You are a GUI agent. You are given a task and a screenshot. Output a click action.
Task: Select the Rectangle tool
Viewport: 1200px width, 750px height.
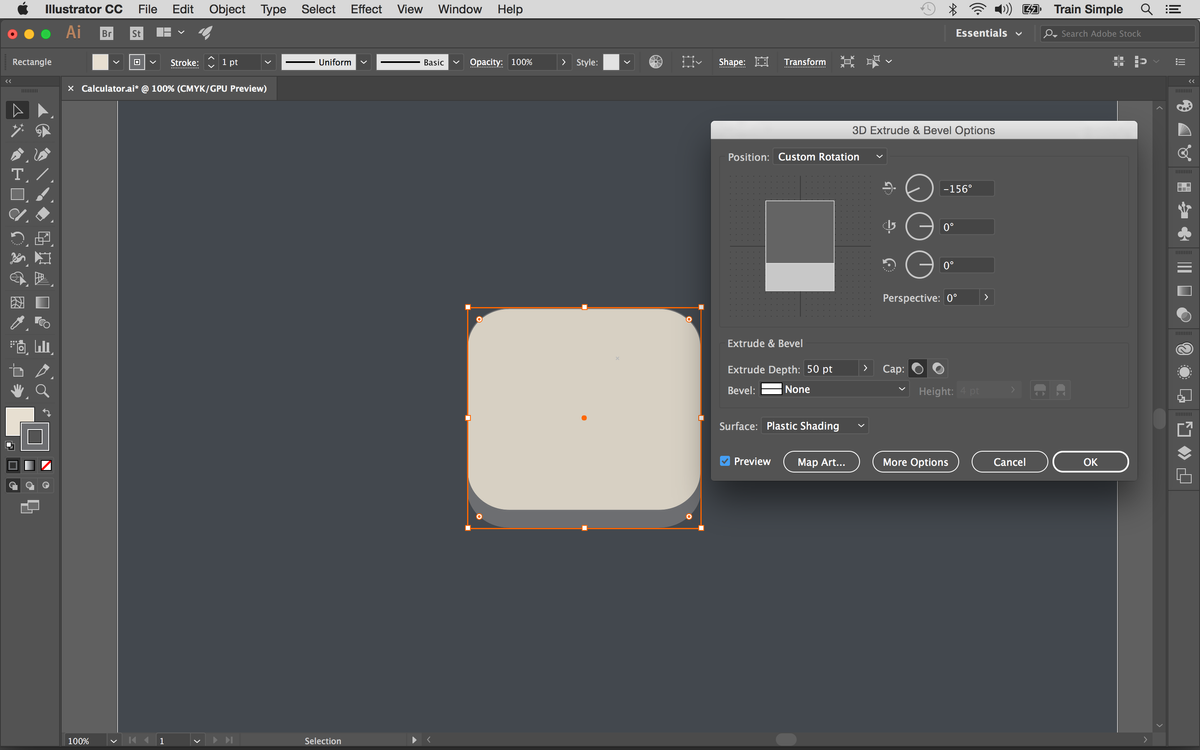[16, 194]
